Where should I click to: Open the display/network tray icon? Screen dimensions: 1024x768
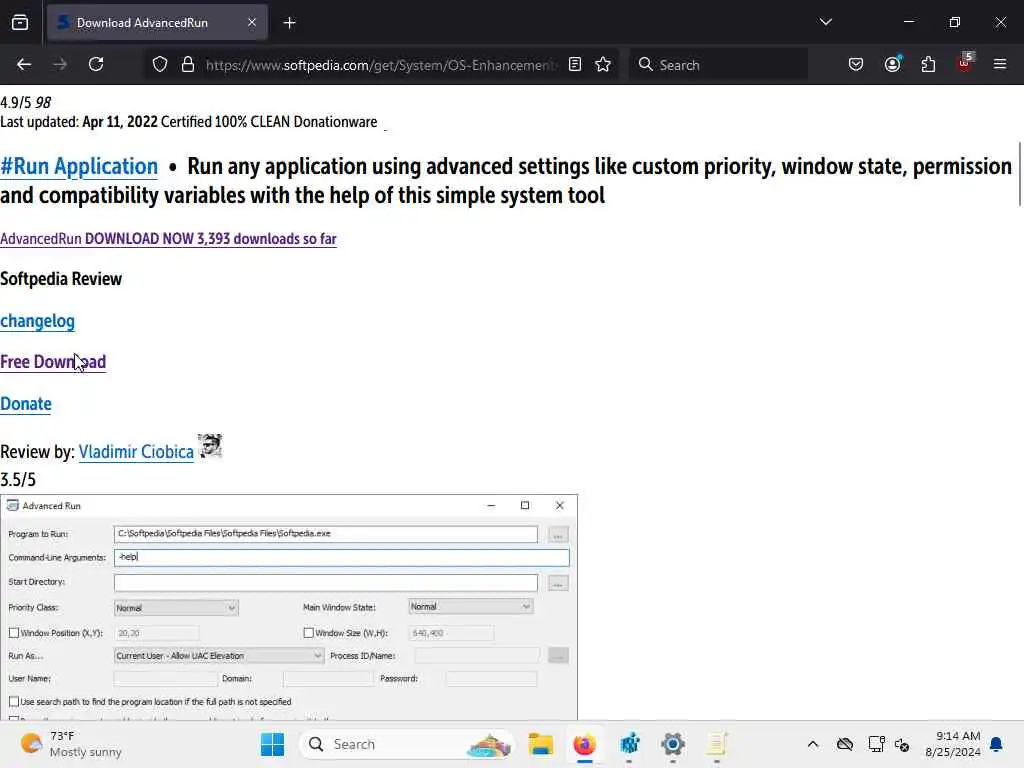876,744
